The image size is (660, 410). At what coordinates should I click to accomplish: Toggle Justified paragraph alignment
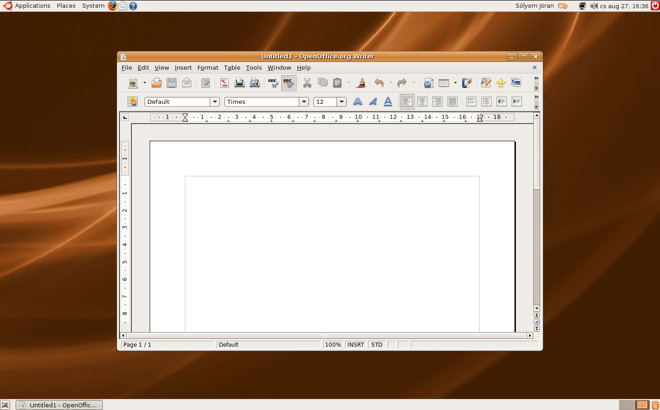(x=452, y=101)
